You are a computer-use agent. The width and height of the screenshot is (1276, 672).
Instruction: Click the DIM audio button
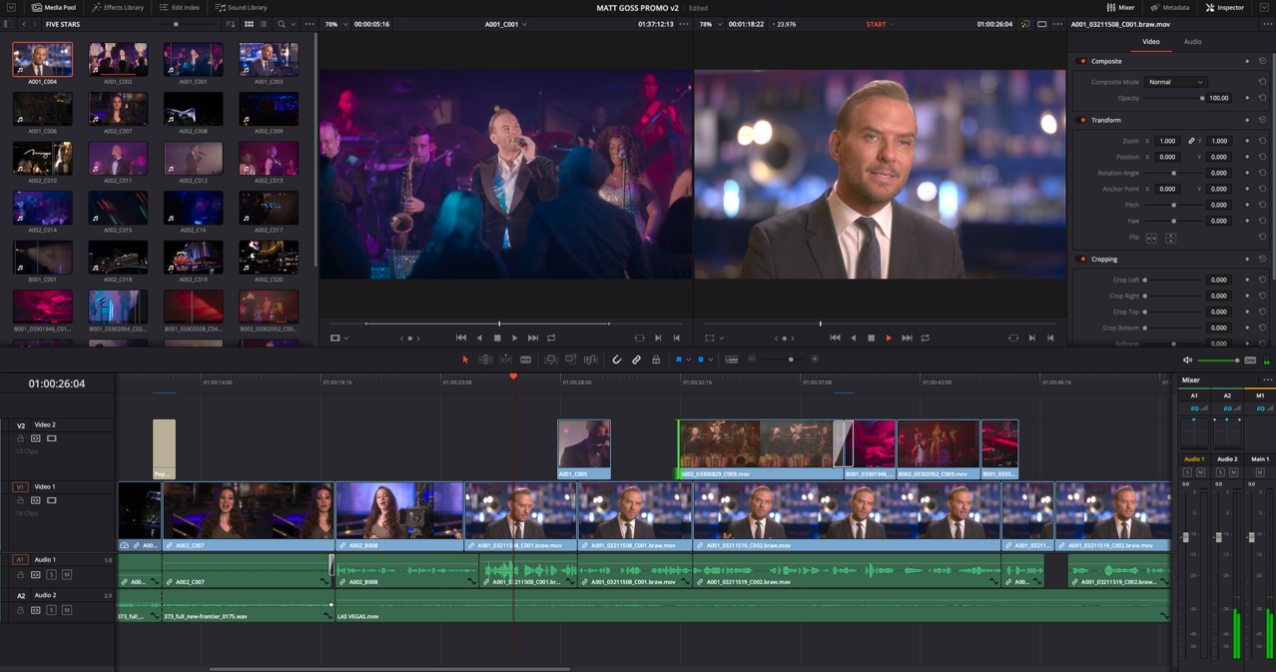(x=1250, y=360)
